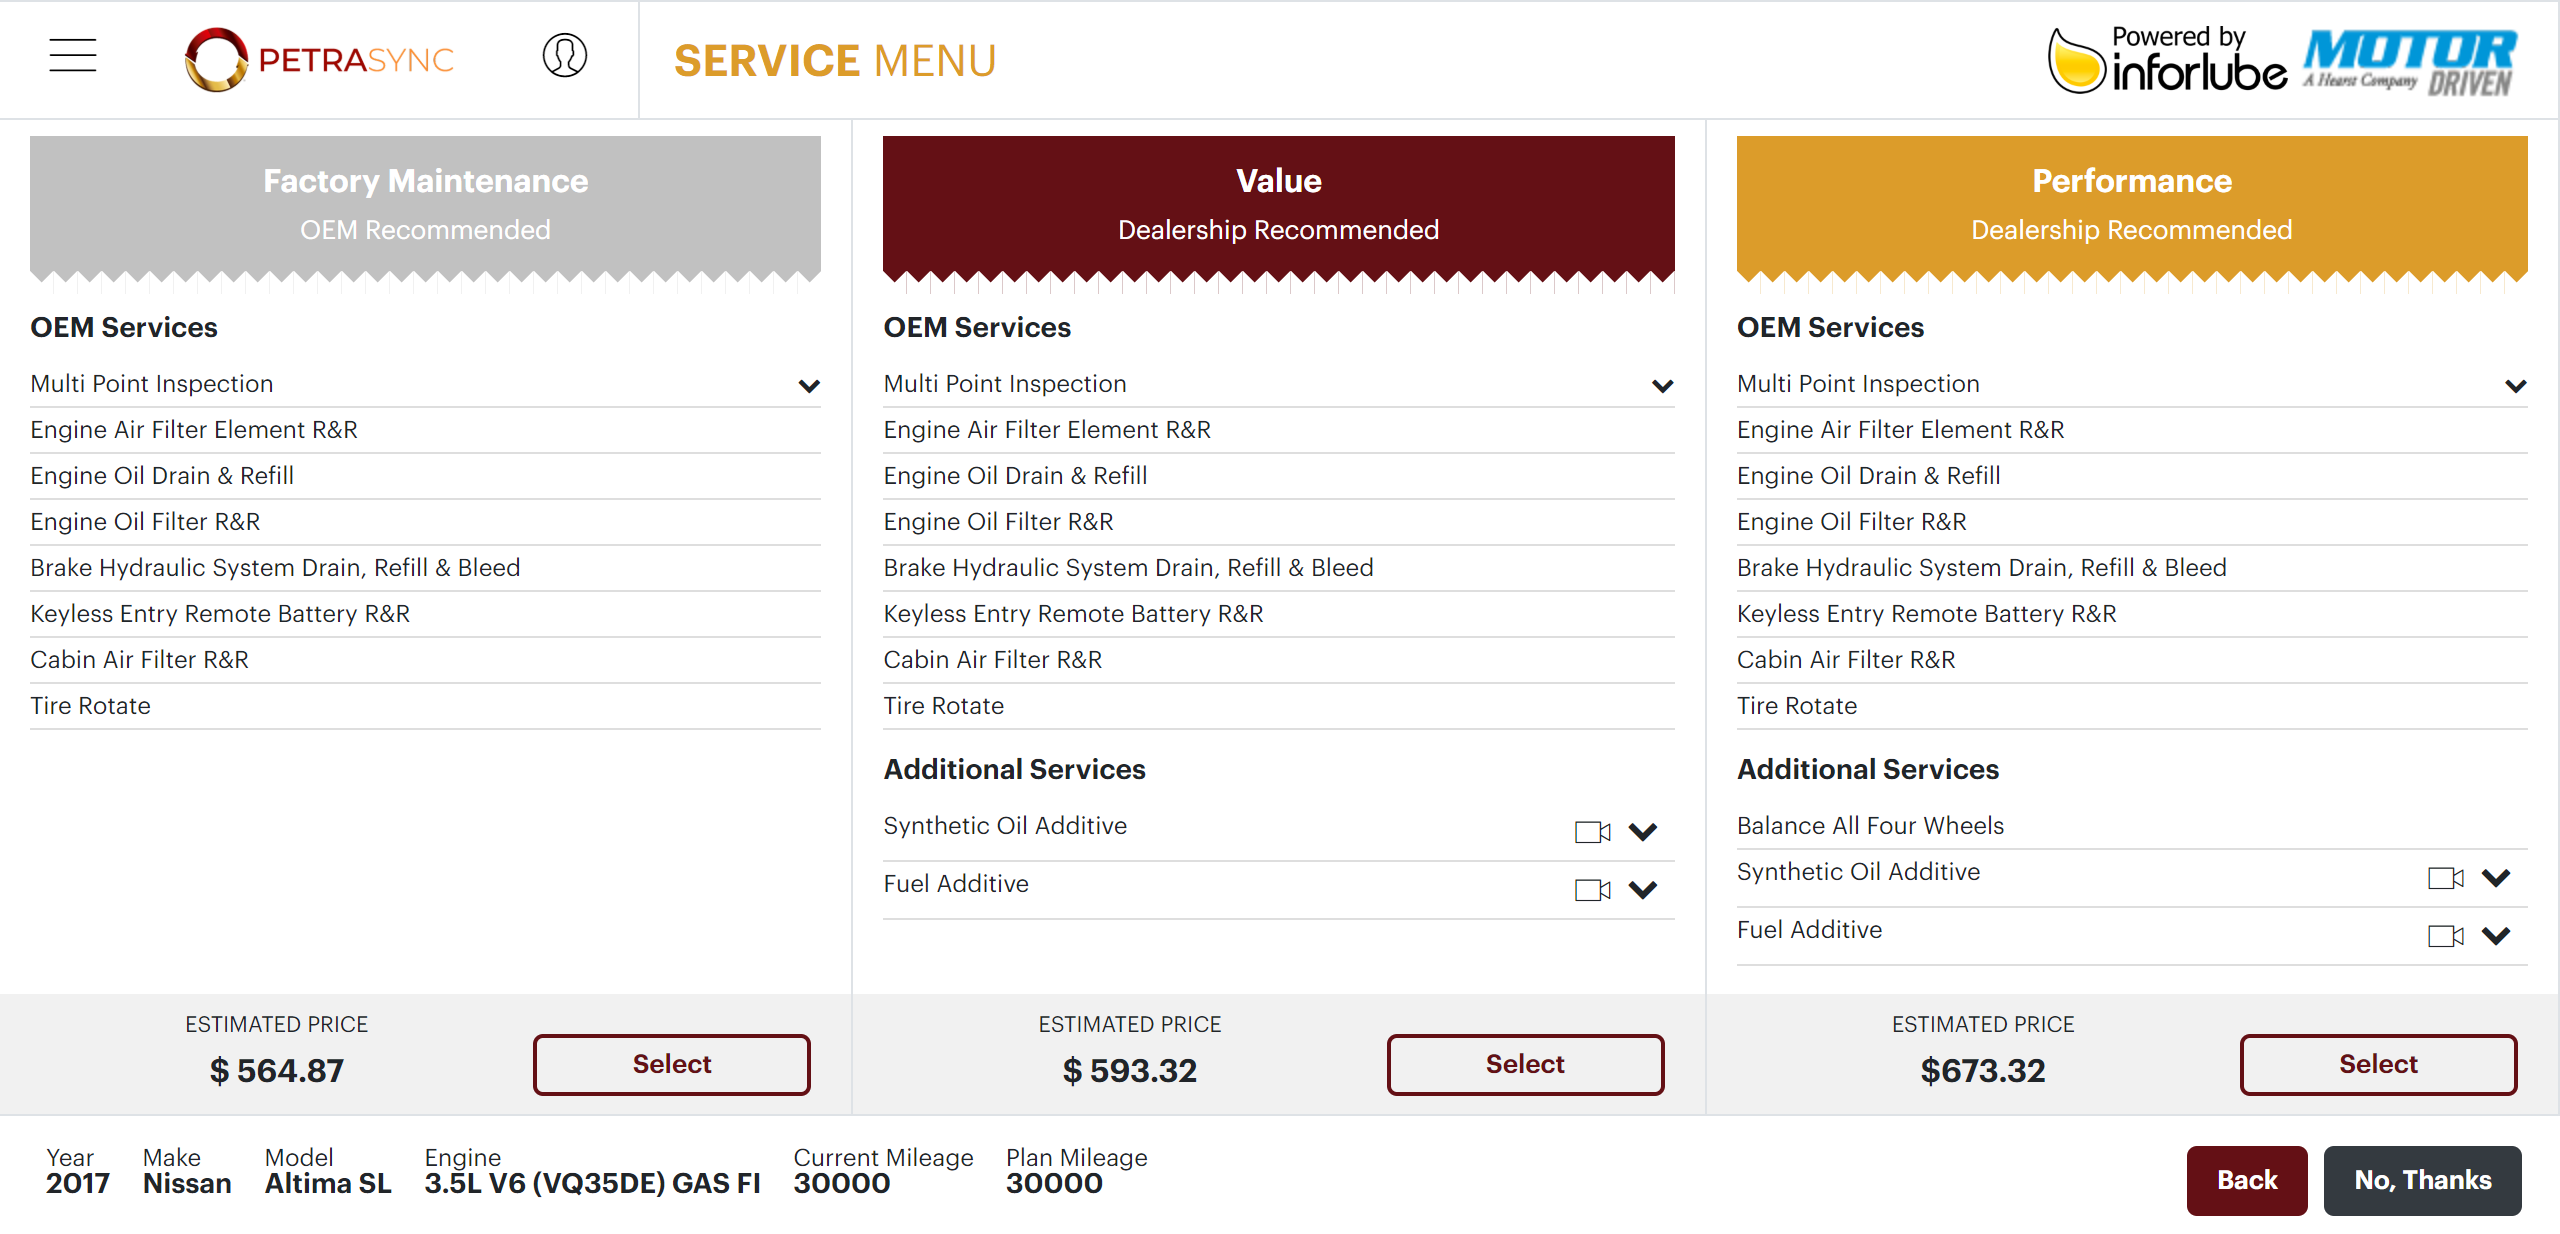Viewport: 2560px width, 1234px height.
Task: Expand Multi Point Inspection in Value column
Action: [1662, 386]
